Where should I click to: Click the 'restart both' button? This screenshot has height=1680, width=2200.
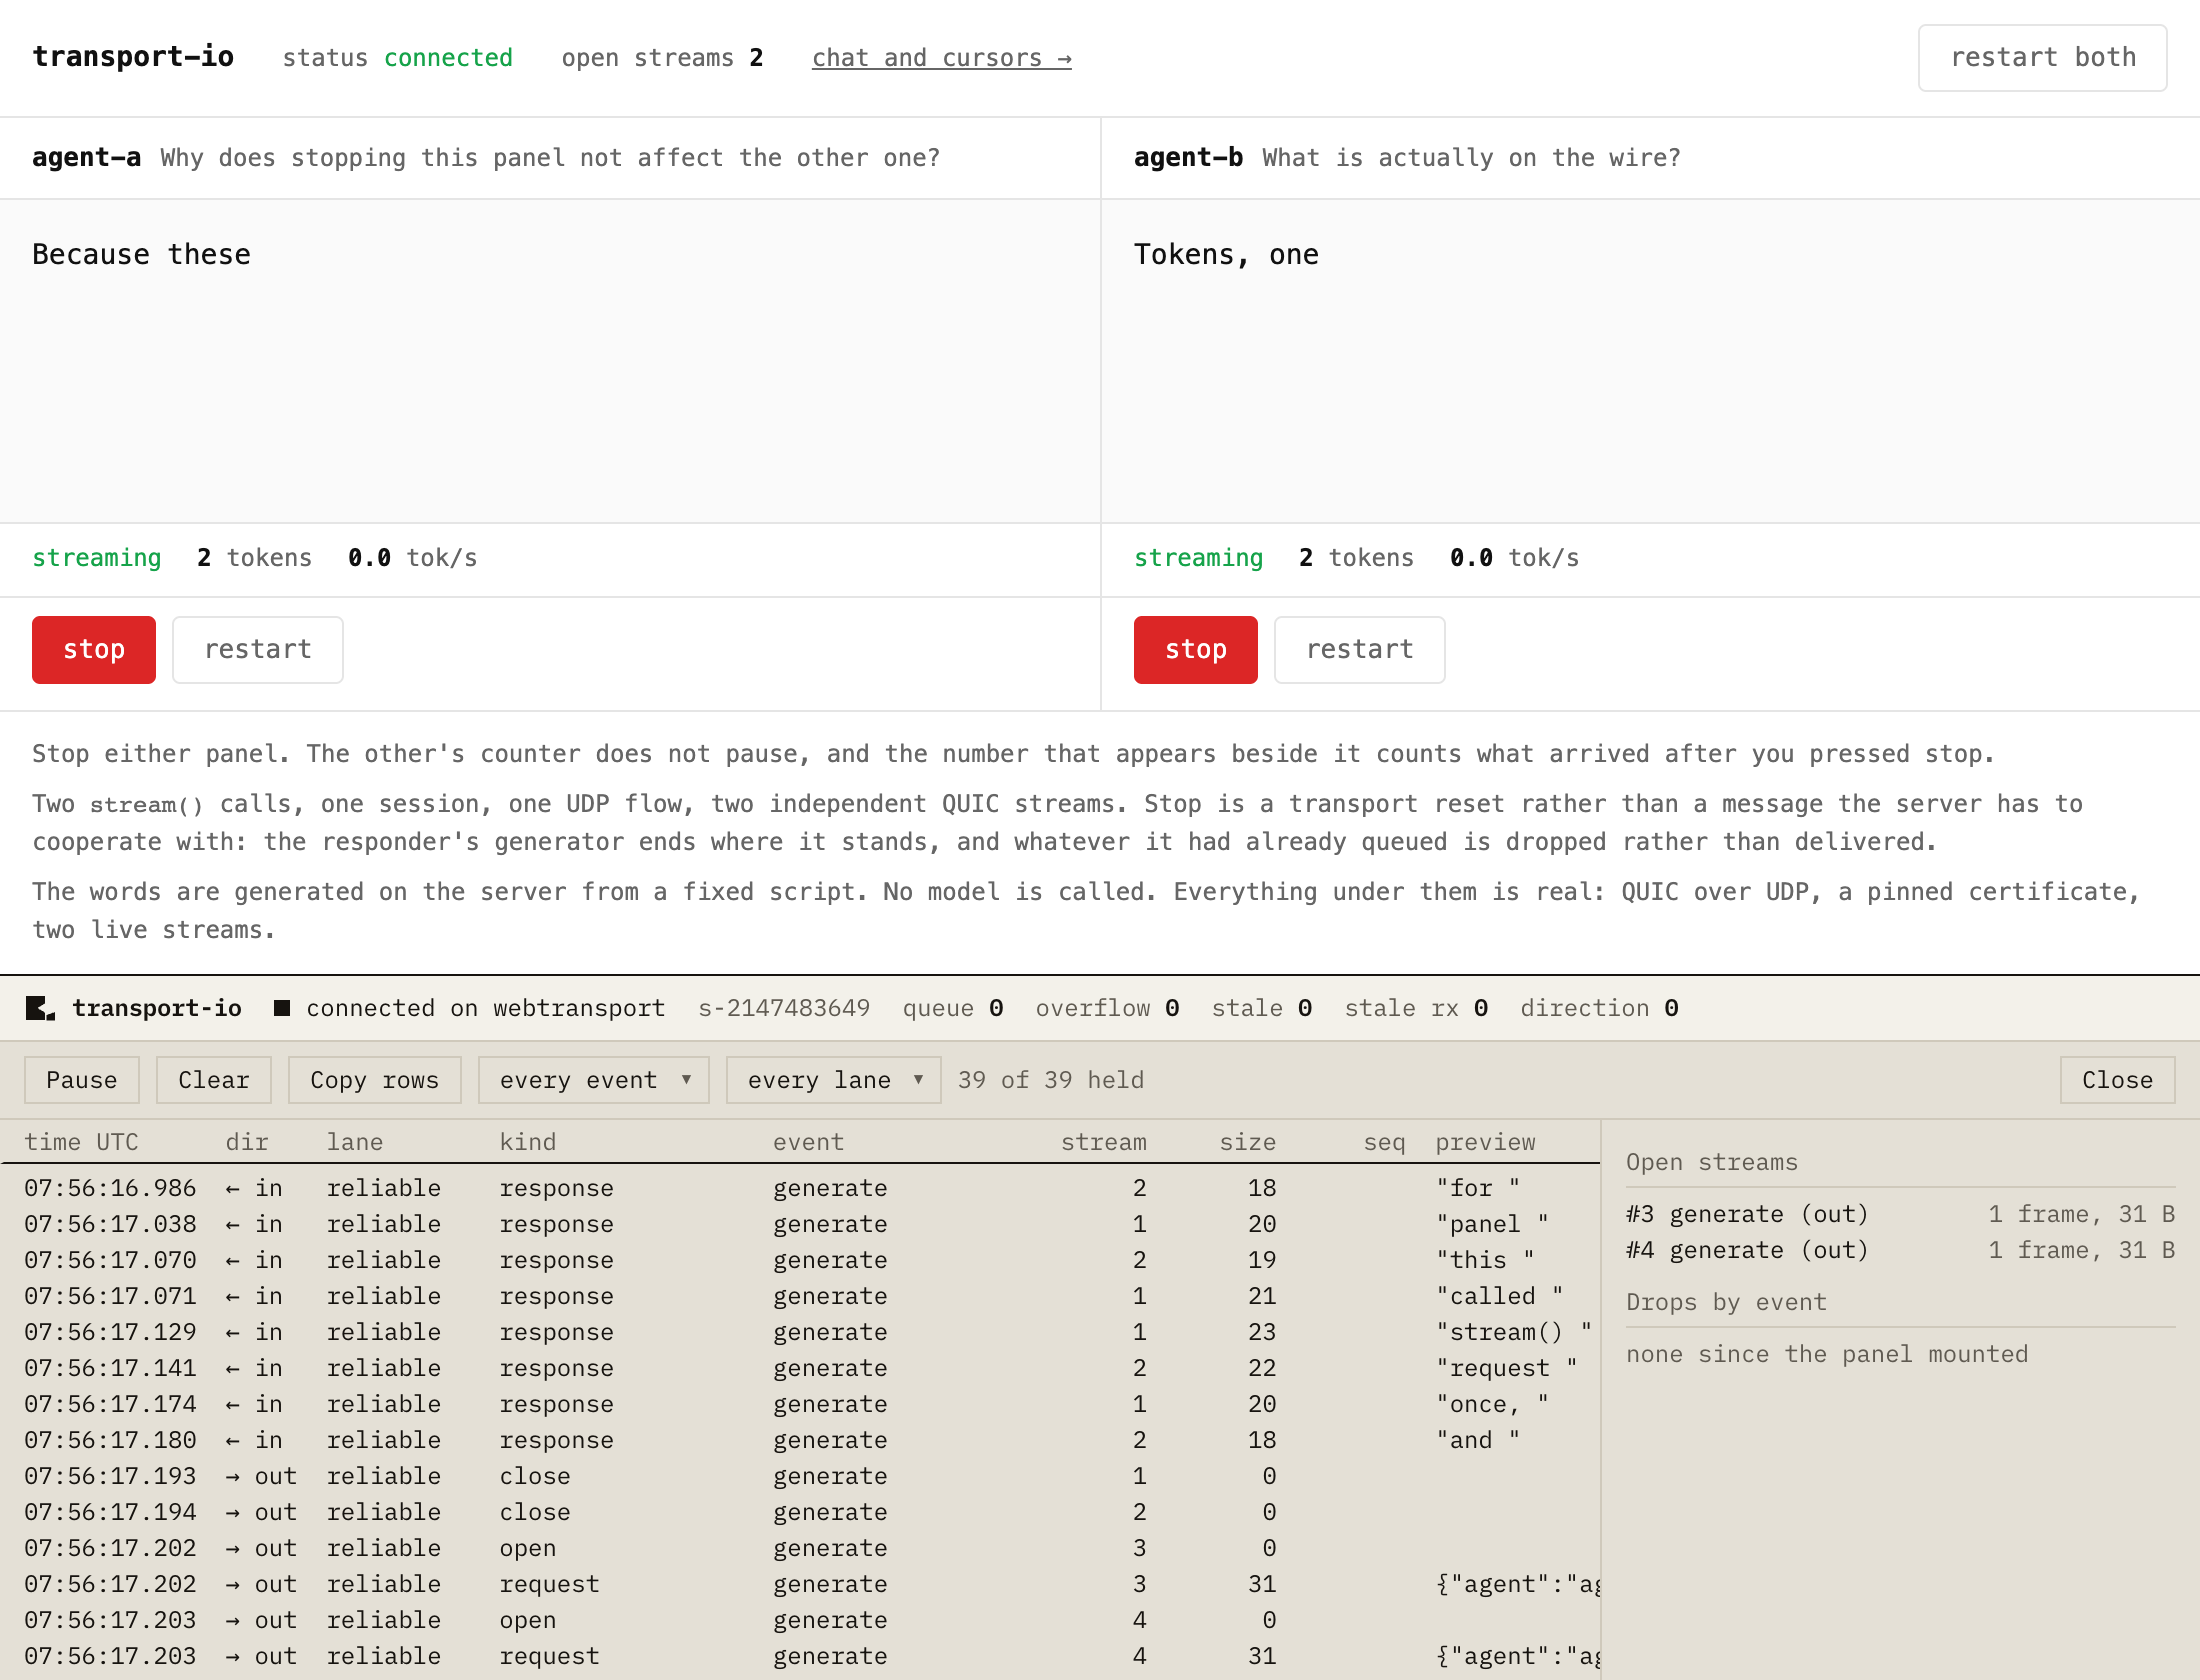(2043, 58)
